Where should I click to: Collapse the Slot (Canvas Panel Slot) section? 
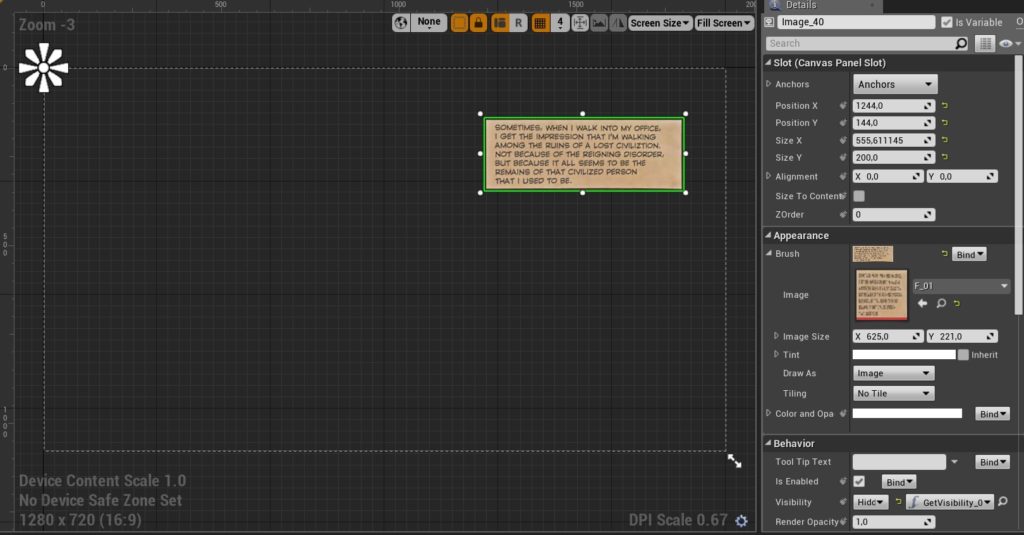click(768, 63)
